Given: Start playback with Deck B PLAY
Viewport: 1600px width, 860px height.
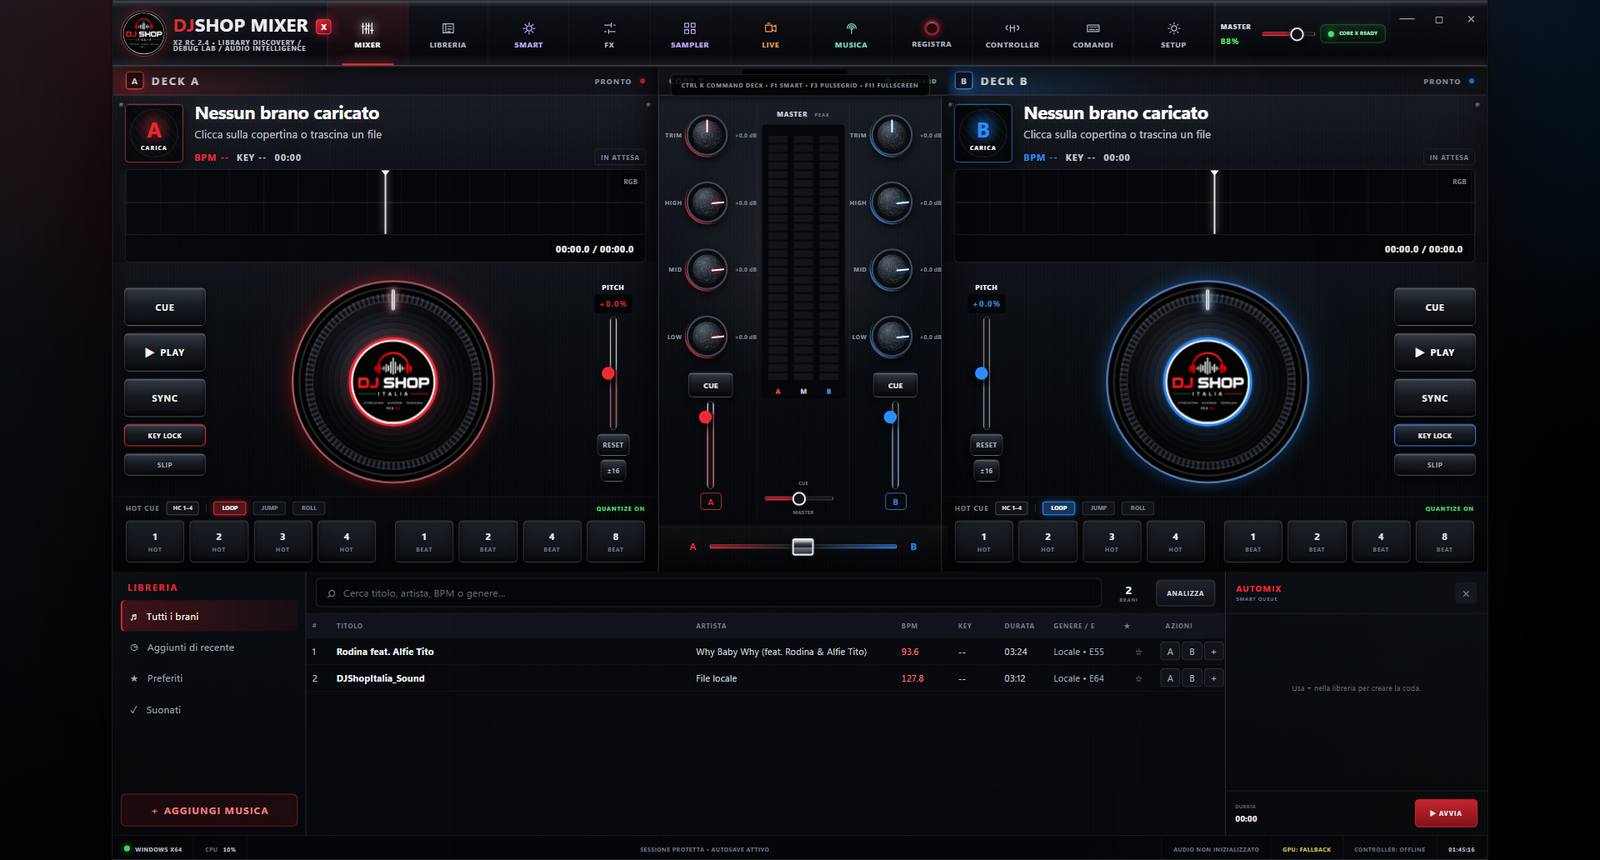Looking at the screenshot, I should pos(1434,352).
